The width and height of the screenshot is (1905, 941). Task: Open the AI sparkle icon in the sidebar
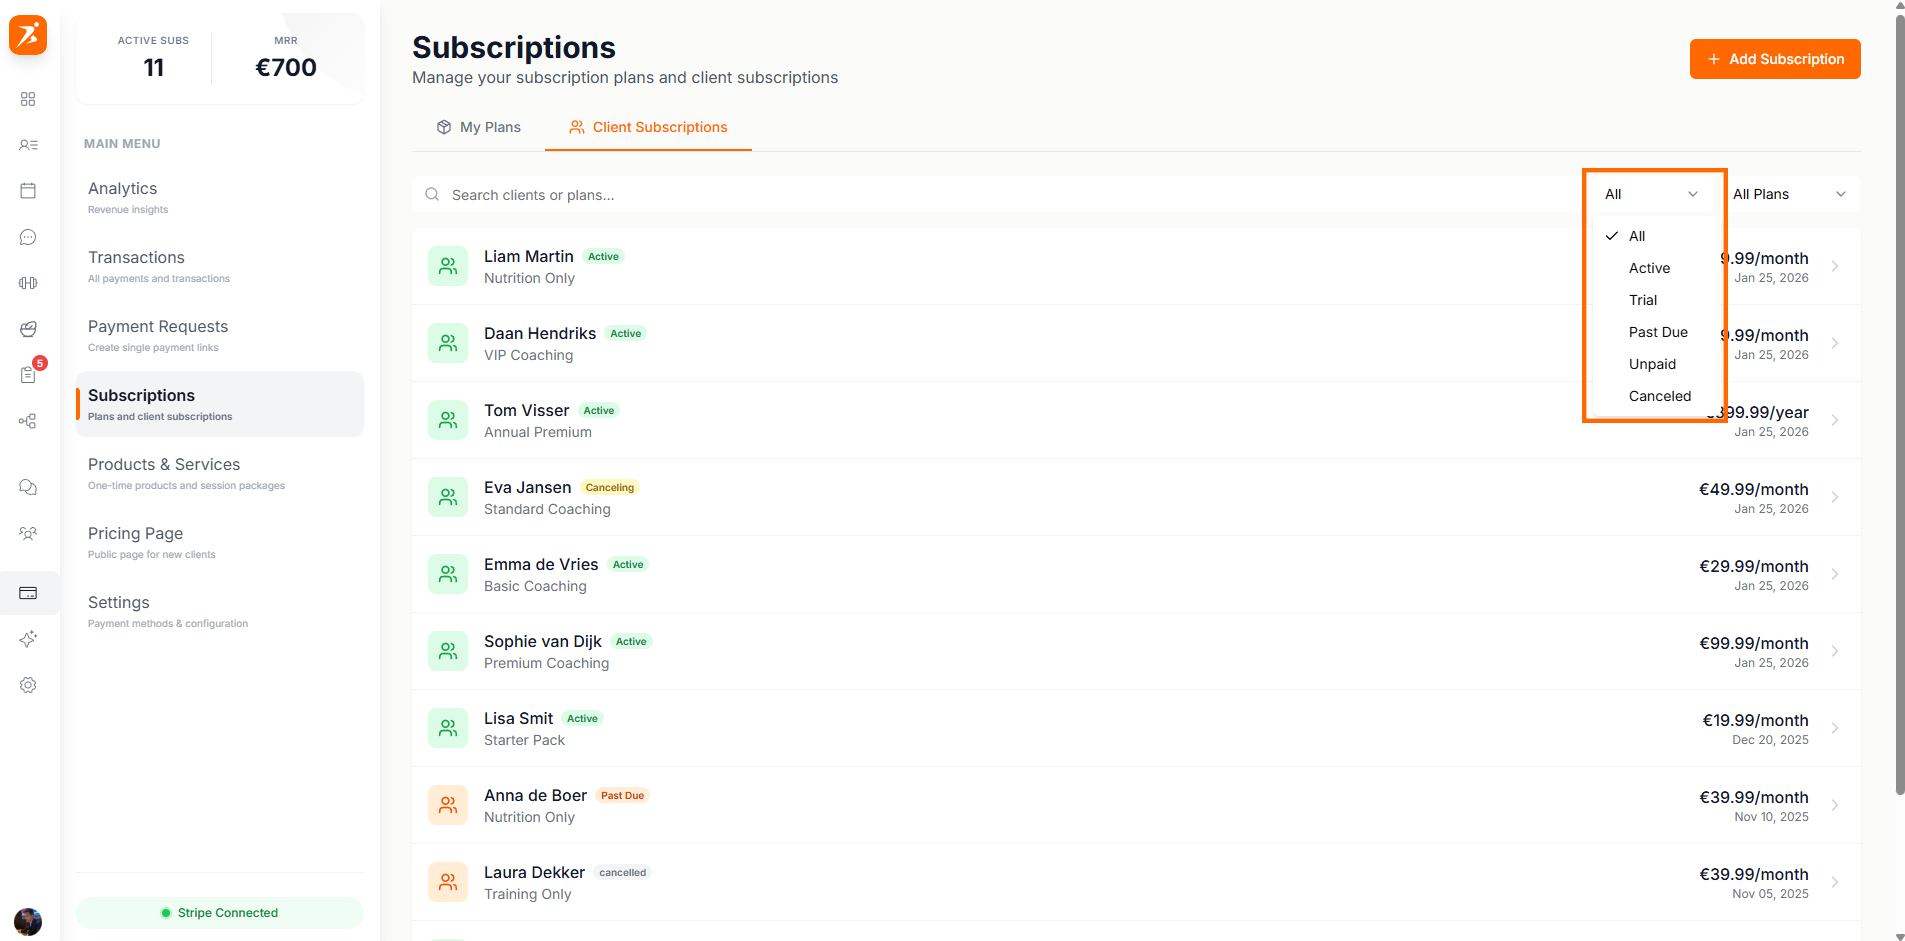click(28, 639)
